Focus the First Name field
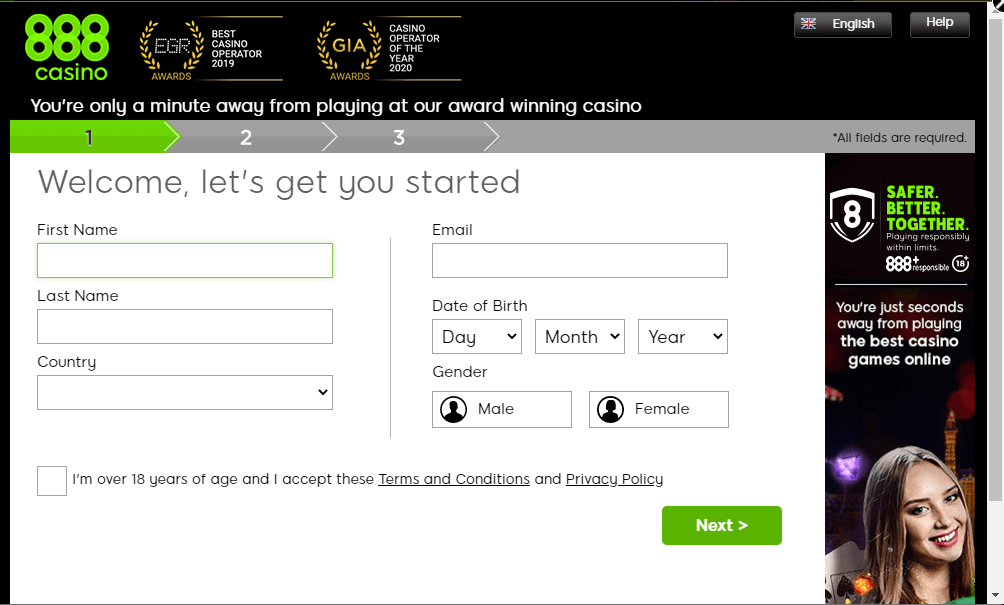The image size is (1004, 605). click(185, 261)
